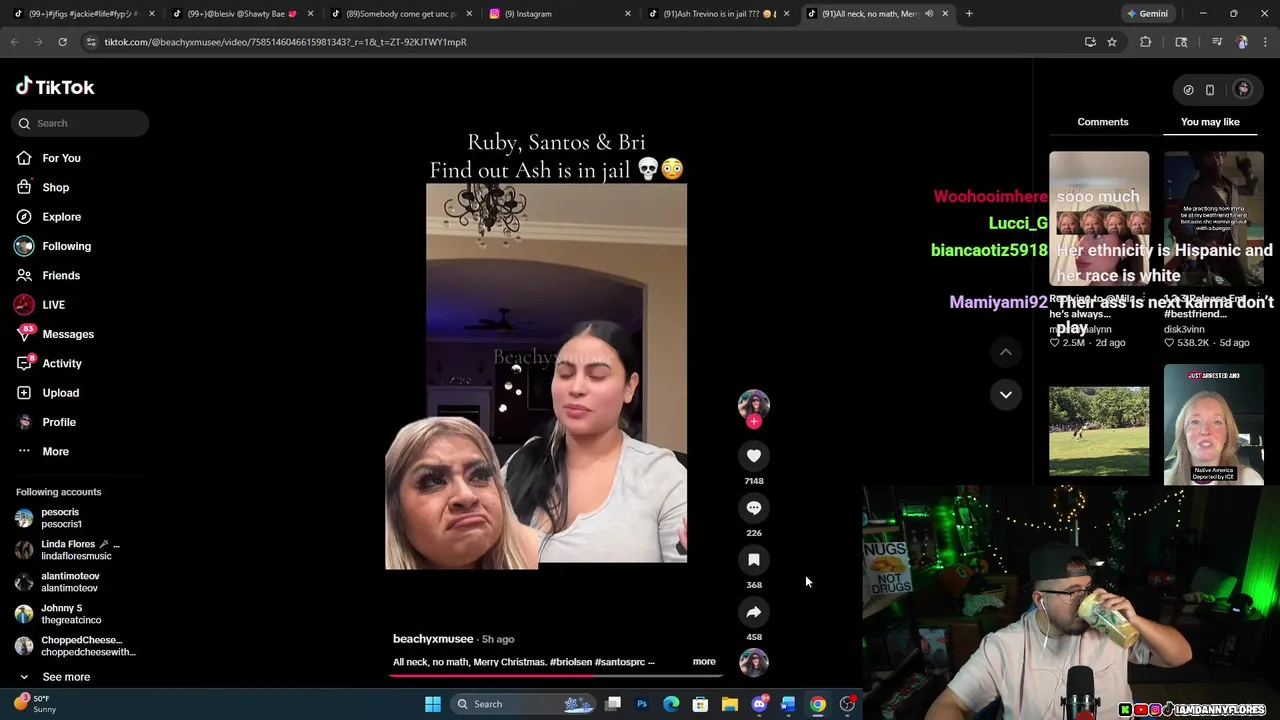
Task: Like the video with the heart icon
Action: click(754, 456)
